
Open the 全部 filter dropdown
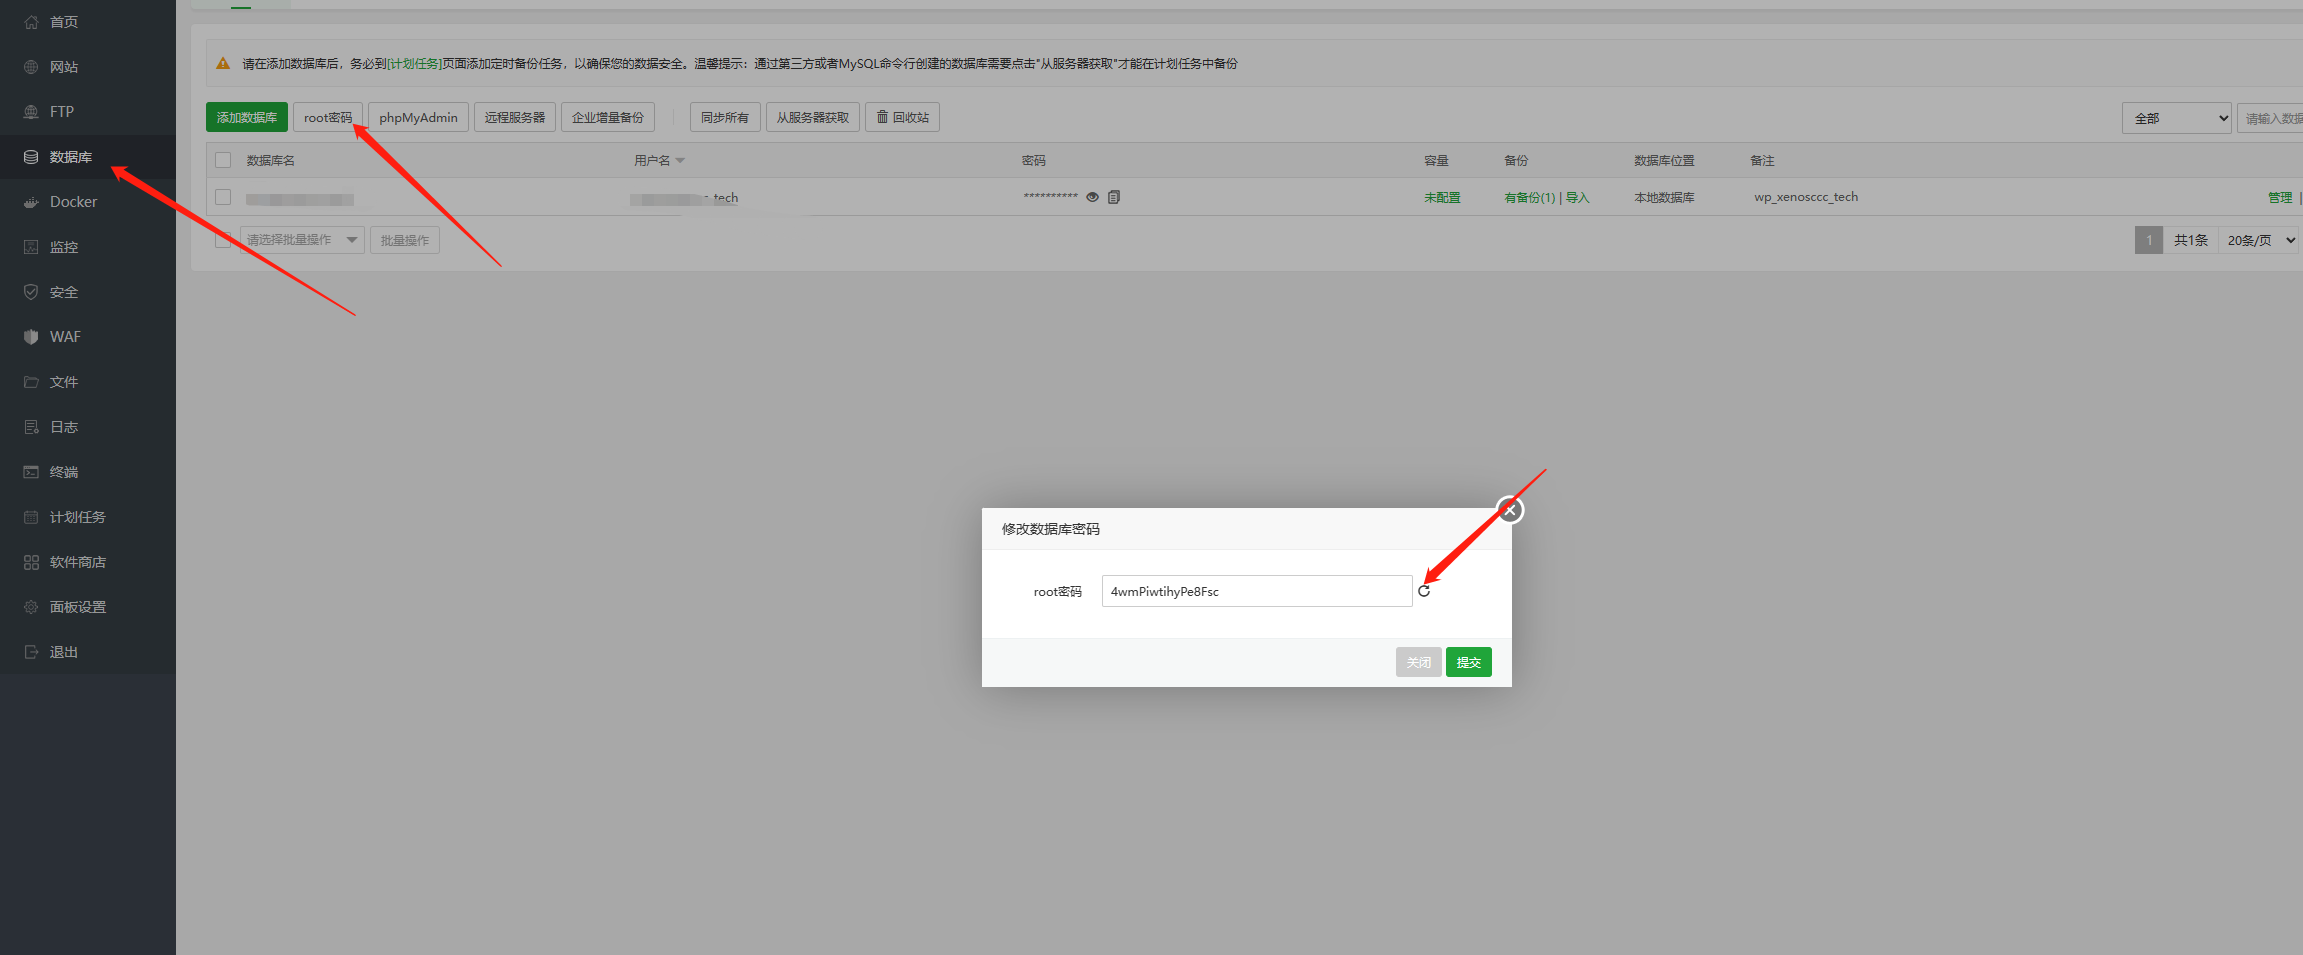pos(2176,118)
